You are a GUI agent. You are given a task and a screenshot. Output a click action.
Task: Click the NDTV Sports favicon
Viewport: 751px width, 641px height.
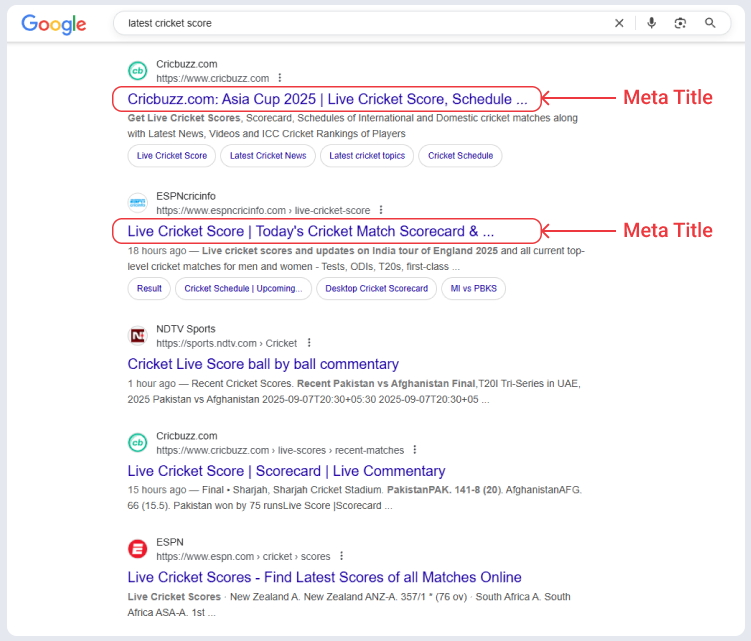(137, 336)
